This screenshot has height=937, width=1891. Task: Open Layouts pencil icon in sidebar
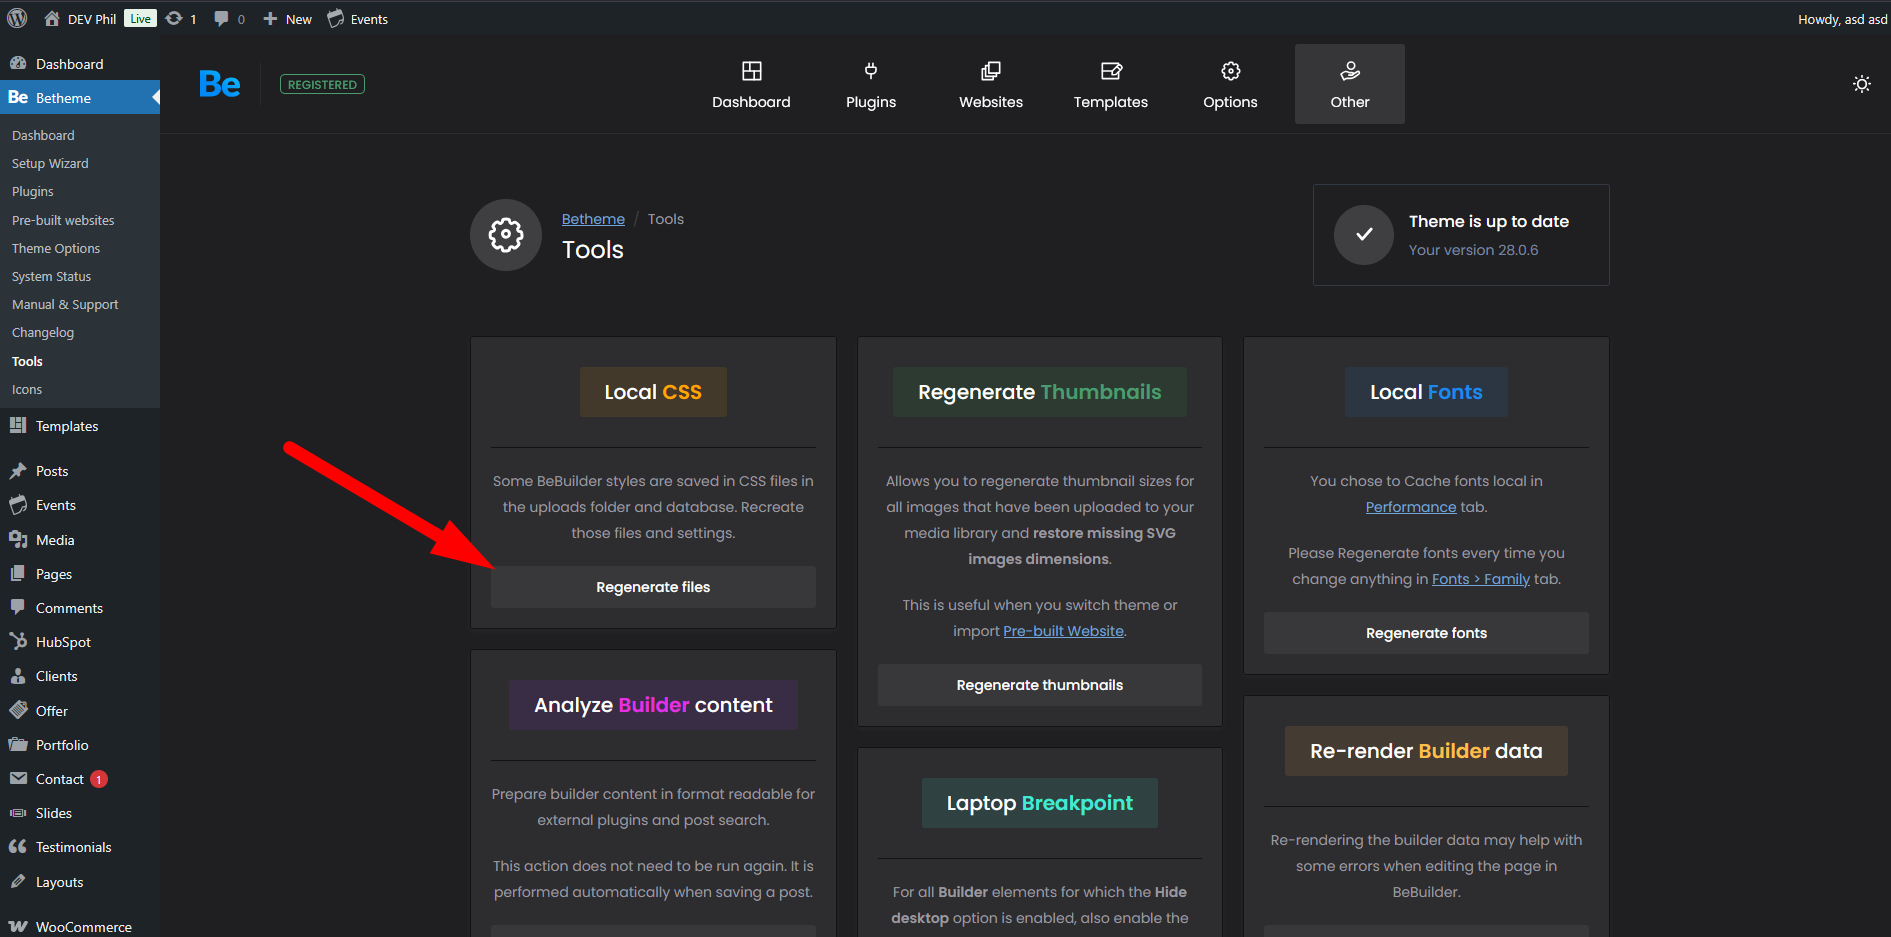click(17, 881)
